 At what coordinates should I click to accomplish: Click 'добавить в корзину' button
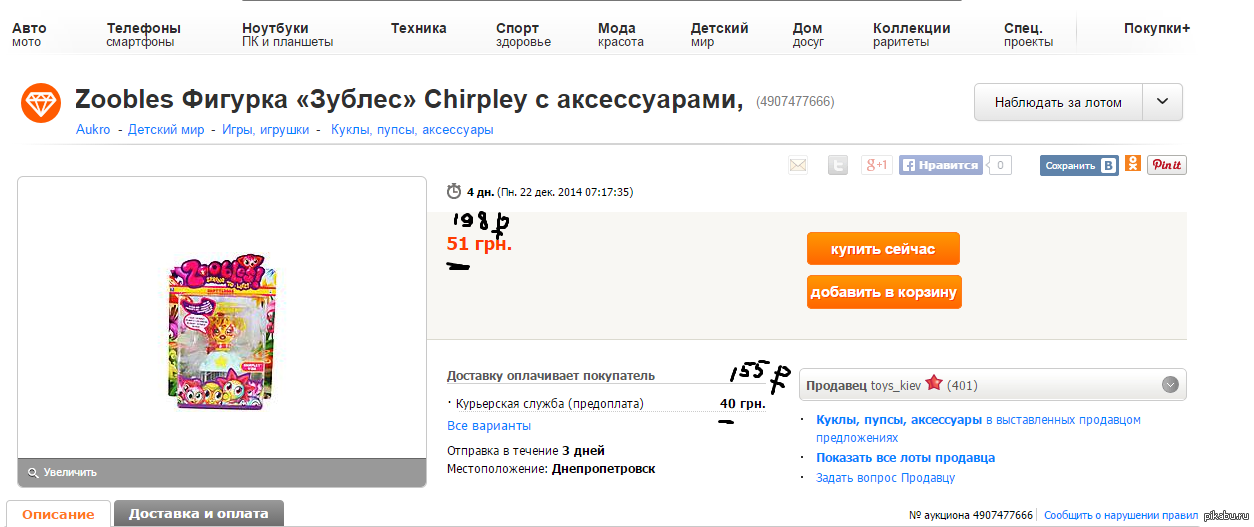click(884, 293)
